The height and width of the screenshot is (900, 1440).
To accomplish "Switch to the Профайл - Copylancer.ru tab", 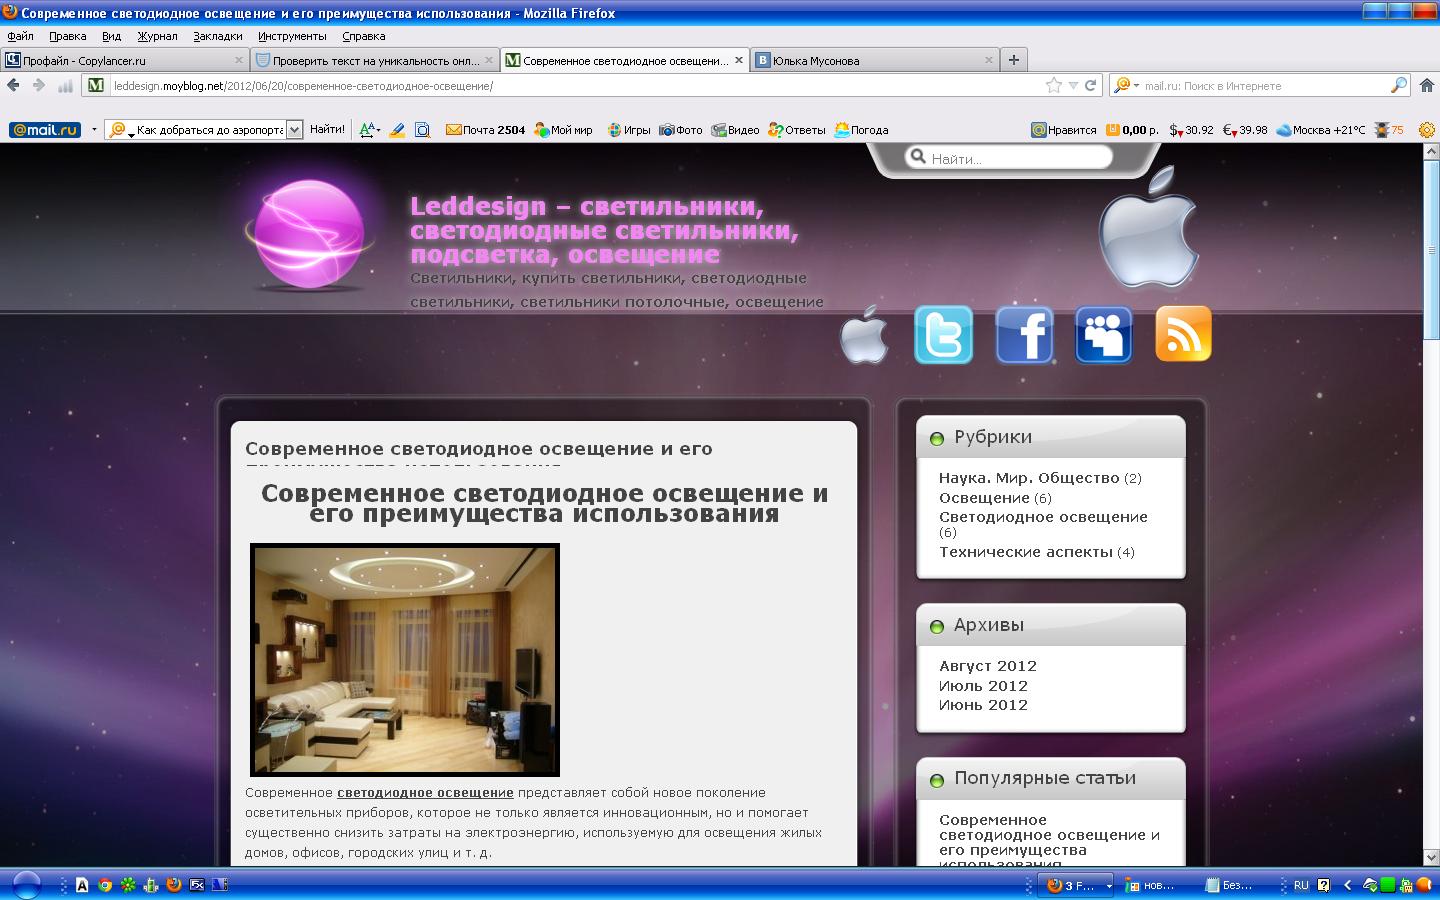I will [x=125, y=60].
